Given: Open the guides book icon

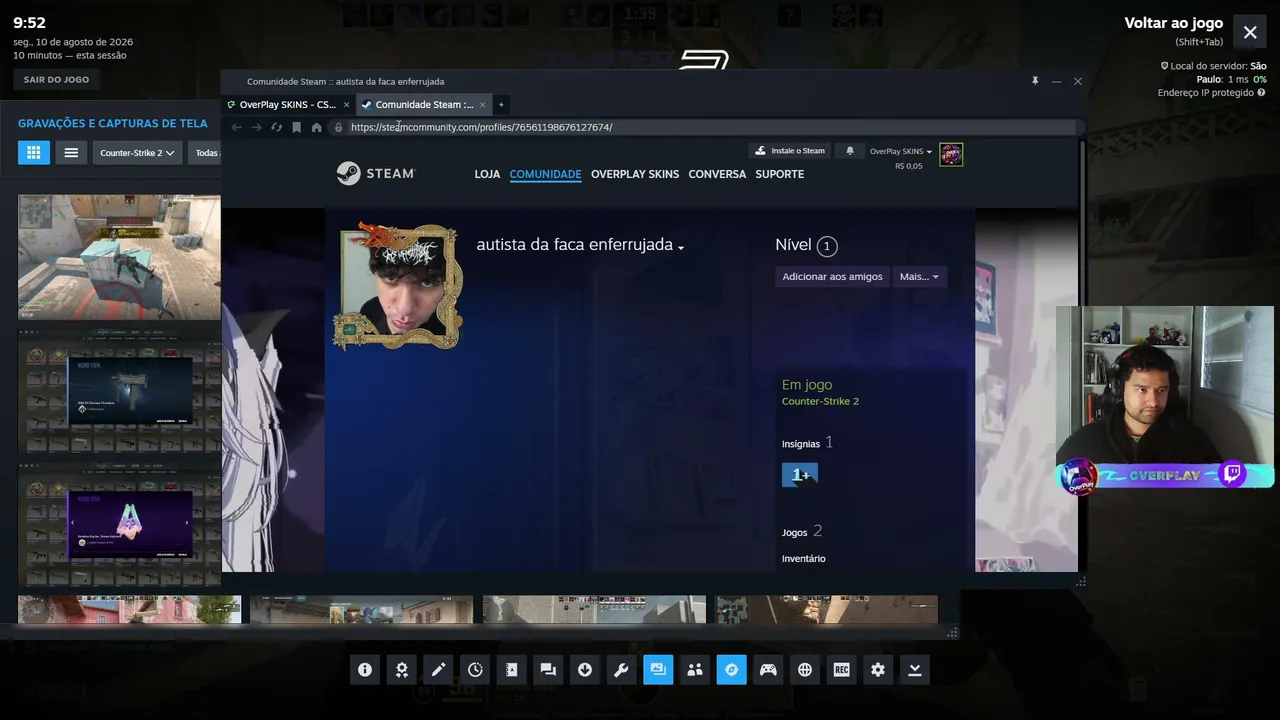Looking at the screenshot, I should [511, 670].
